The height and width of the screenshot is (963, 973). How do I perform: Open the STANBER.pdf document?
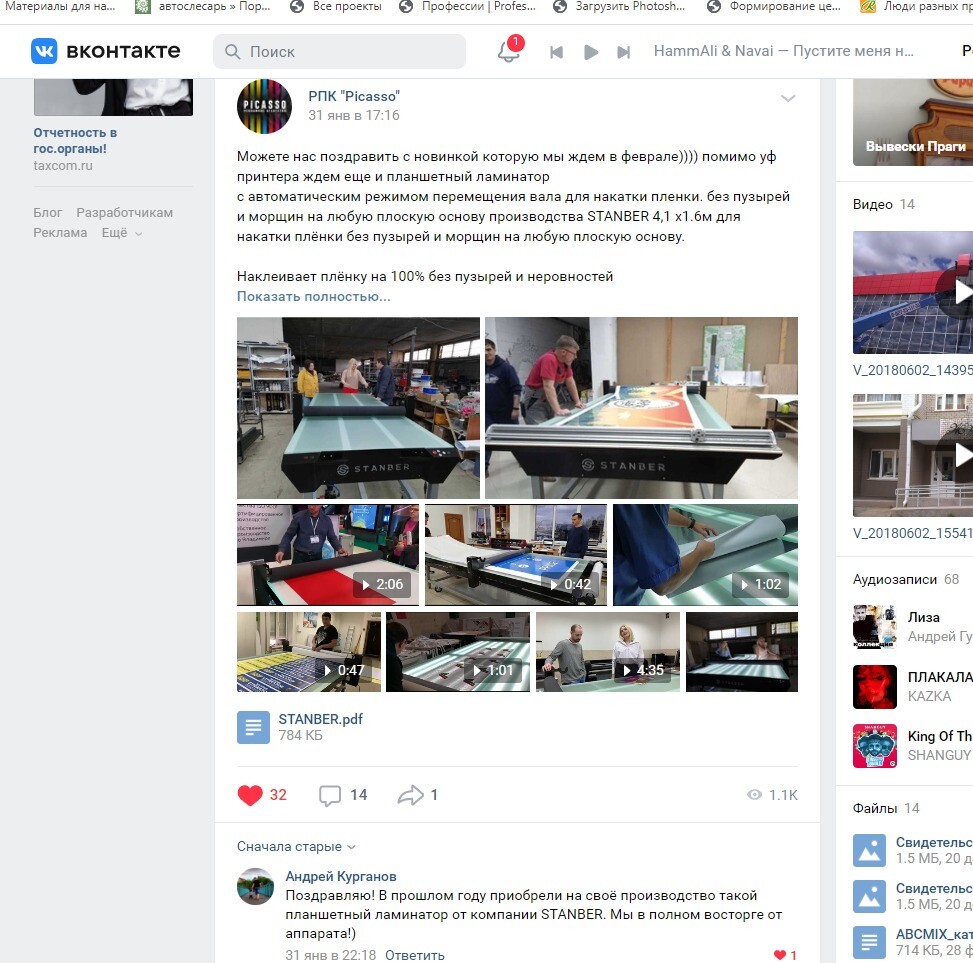tap(320, 719)
